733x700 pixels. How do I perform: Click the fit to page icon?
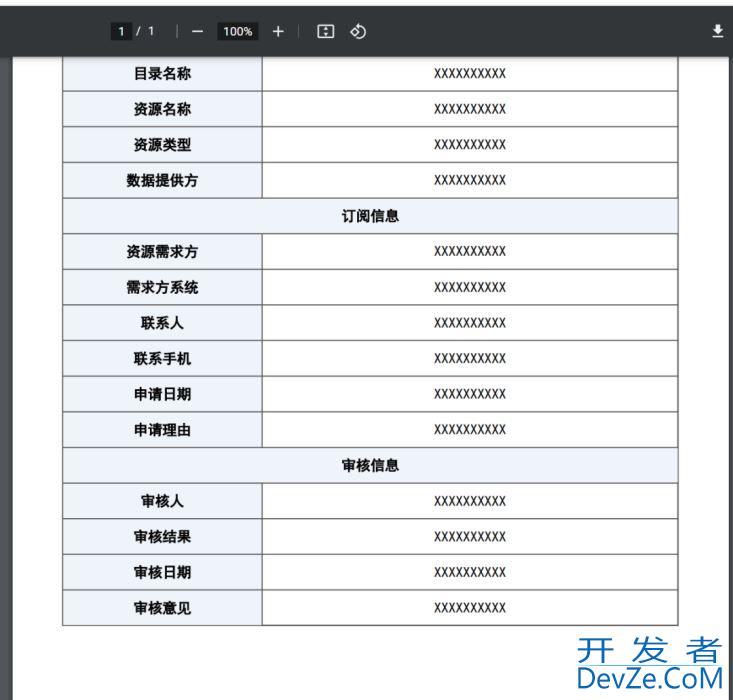325,32
